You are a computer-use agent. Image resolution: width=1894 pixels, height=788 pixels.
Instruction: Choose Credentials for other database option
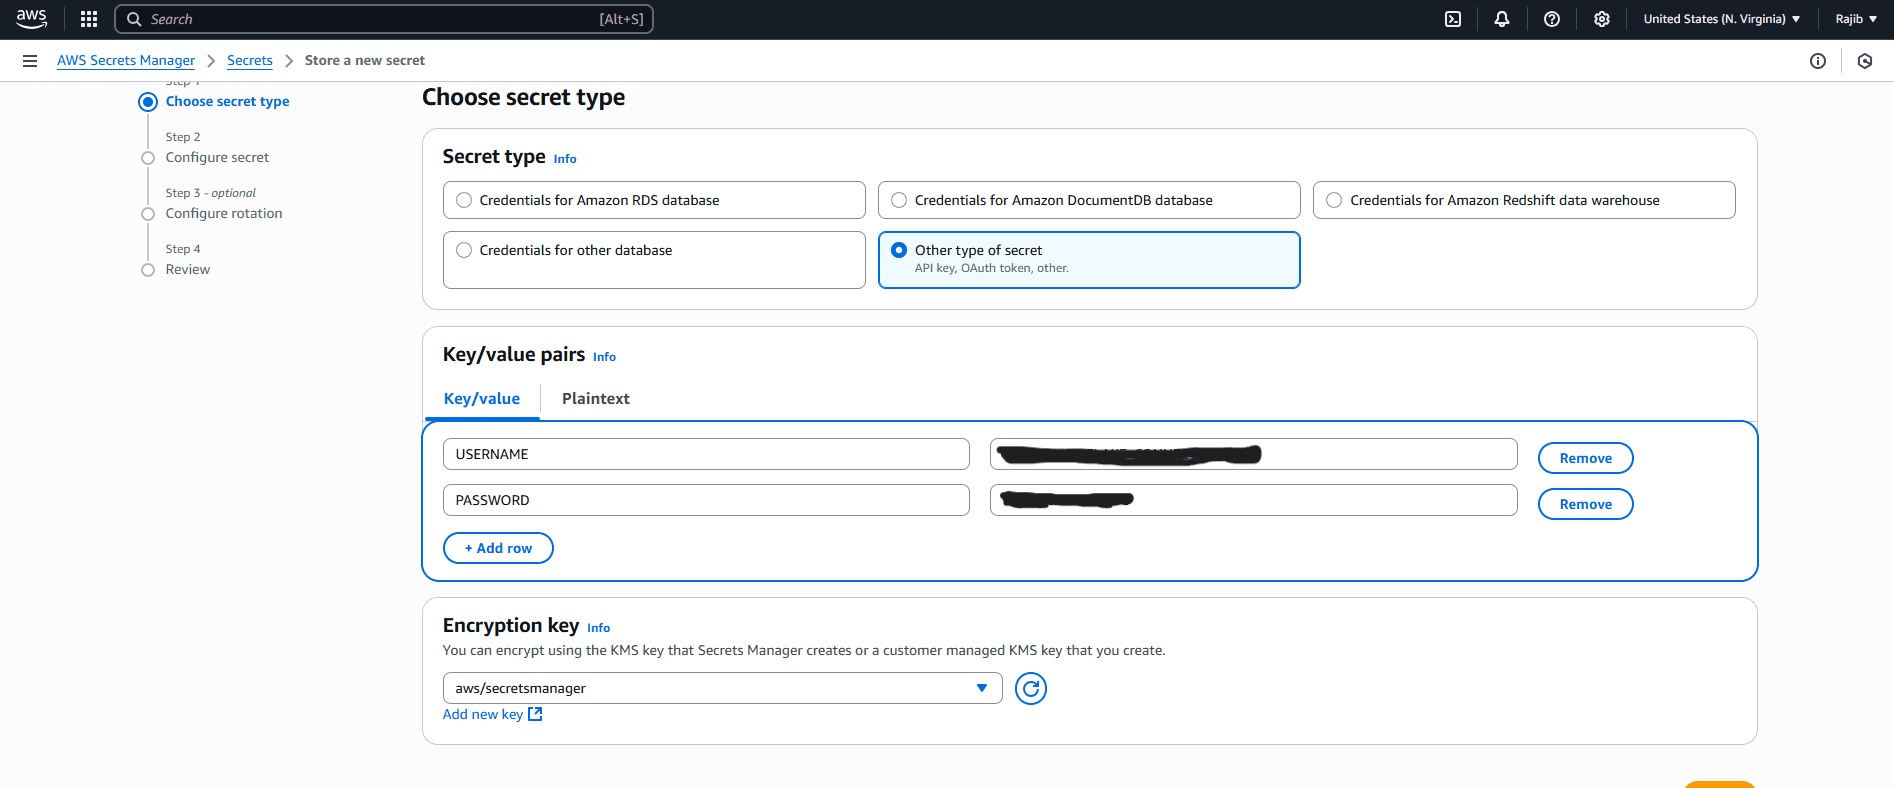[x=464, y=250]
